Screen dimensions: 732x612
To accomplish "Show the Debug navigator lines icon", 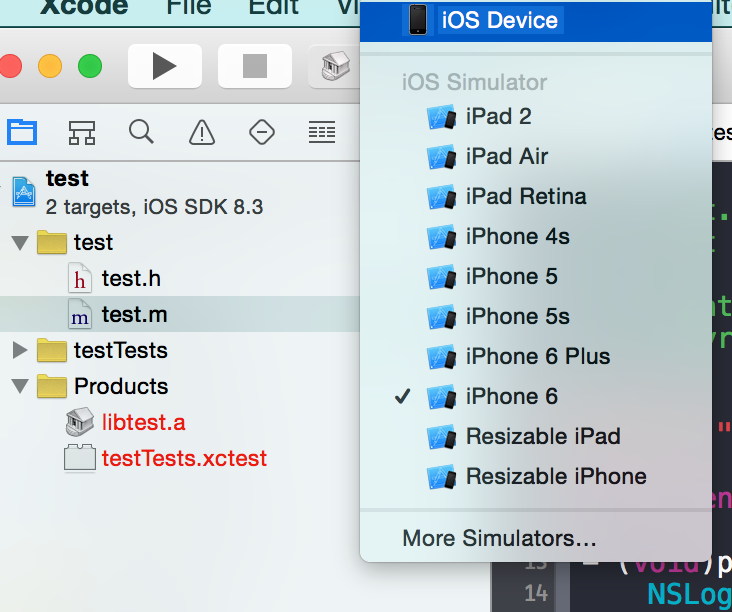I will point(321,132).
